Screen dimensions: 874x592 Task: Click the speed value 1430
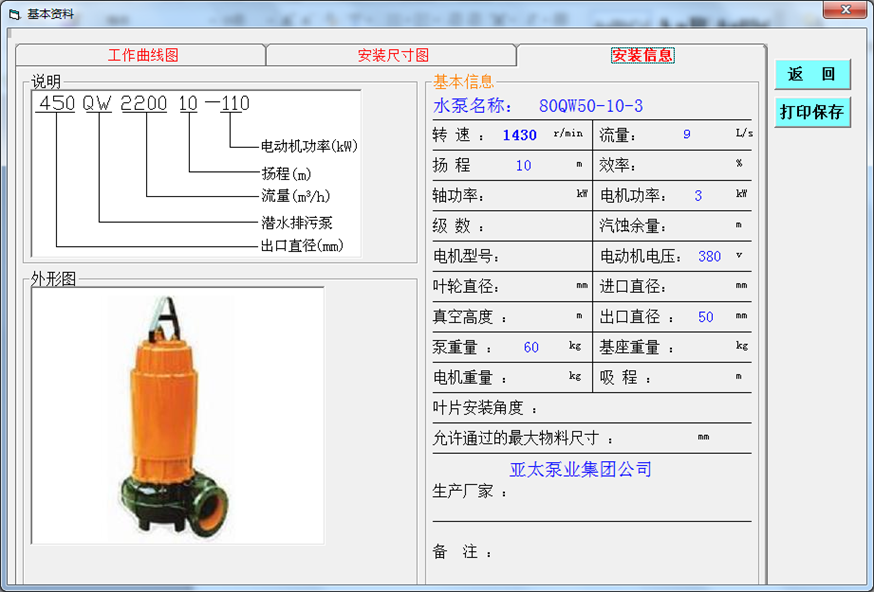[519, 135]
